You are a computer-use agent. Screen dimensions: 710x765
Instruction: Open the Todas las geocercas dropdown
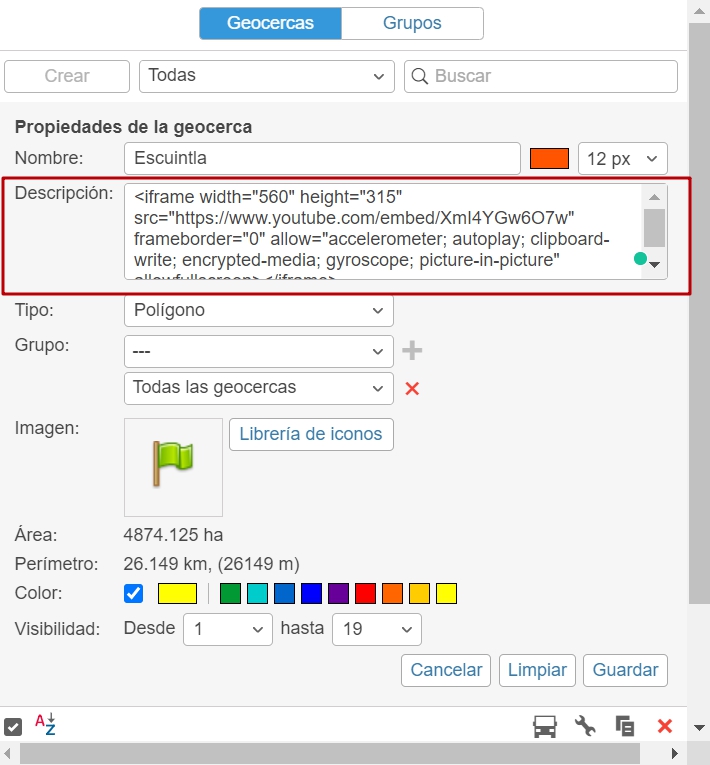(x=259, y=388)
